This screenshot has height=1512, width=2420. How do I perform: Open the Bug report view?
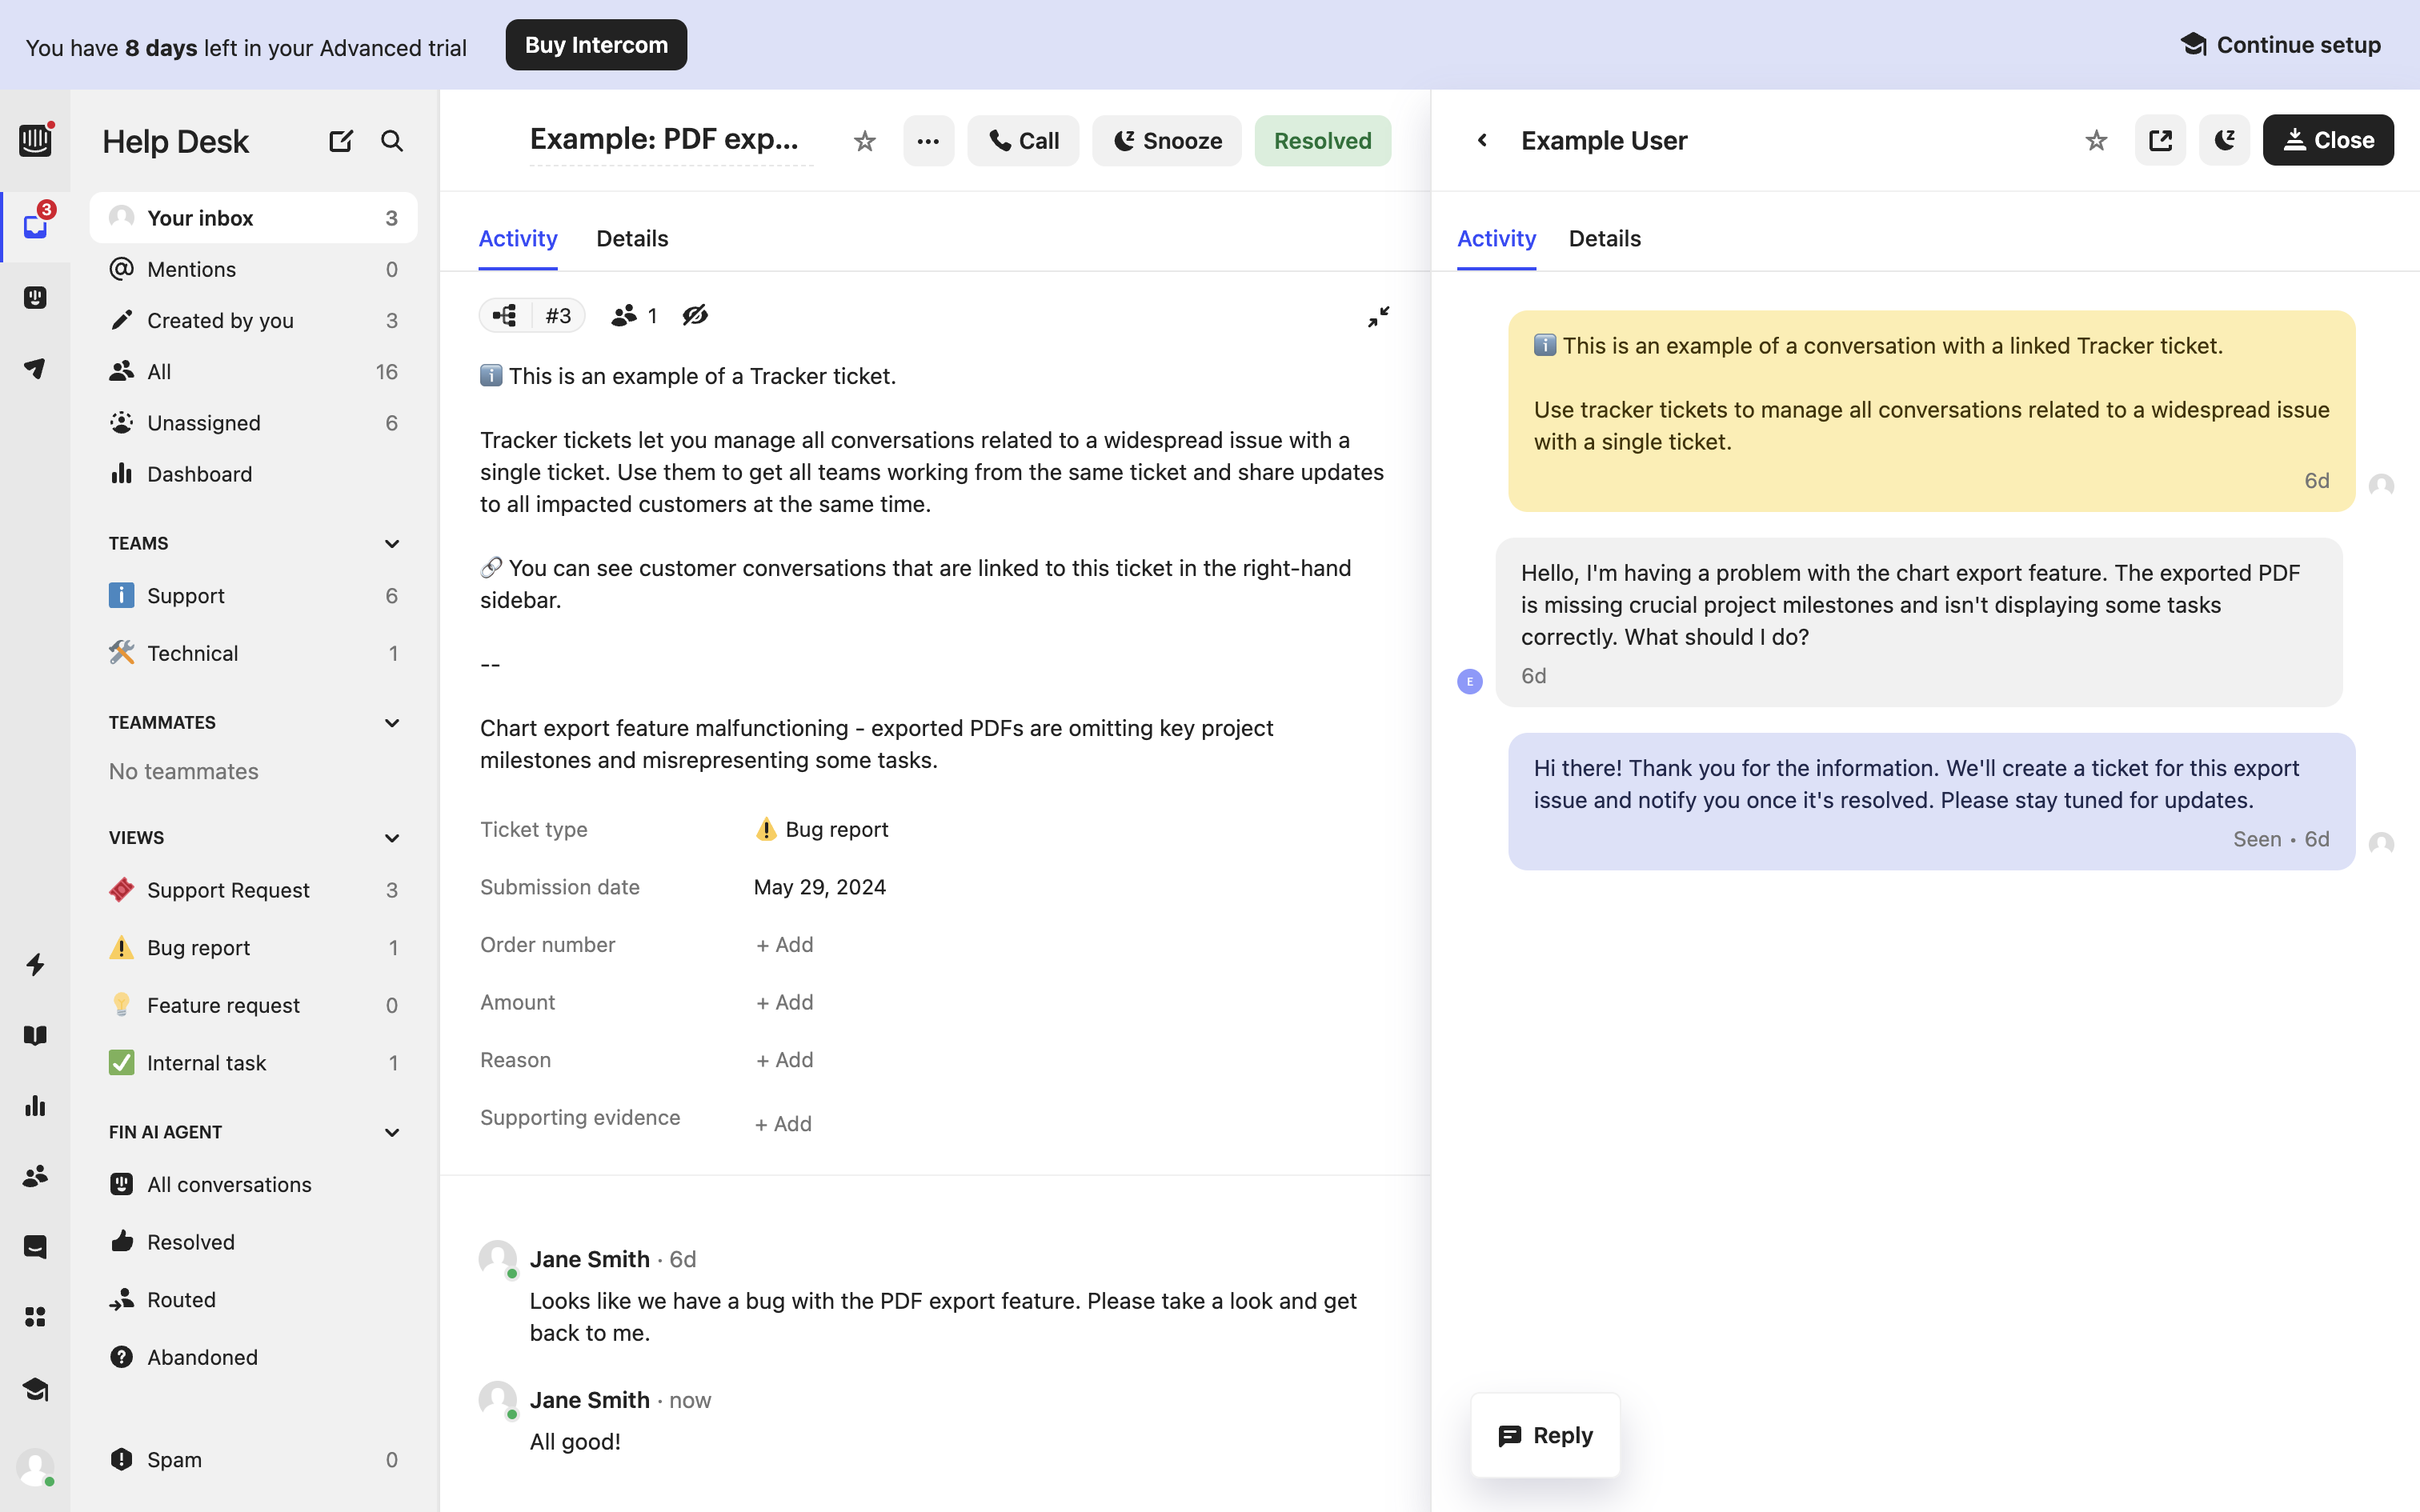pos(253,948)
